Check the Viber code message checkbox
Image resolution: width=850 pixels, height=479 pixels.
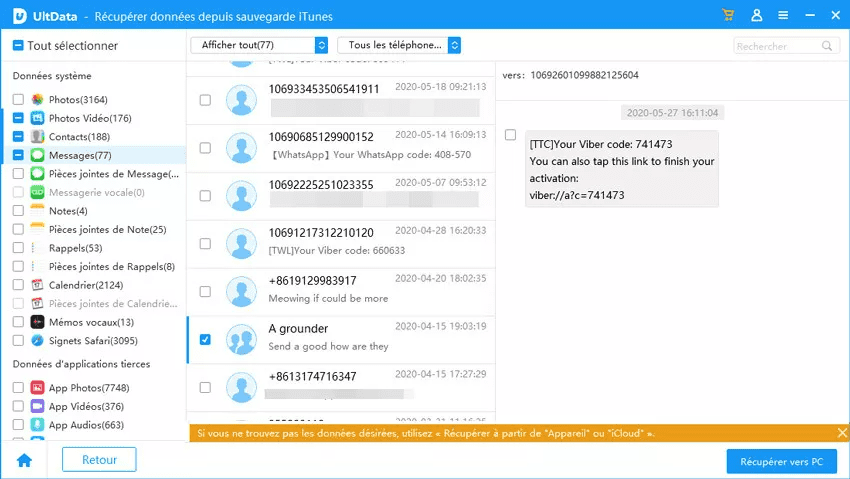pos(511,135)
